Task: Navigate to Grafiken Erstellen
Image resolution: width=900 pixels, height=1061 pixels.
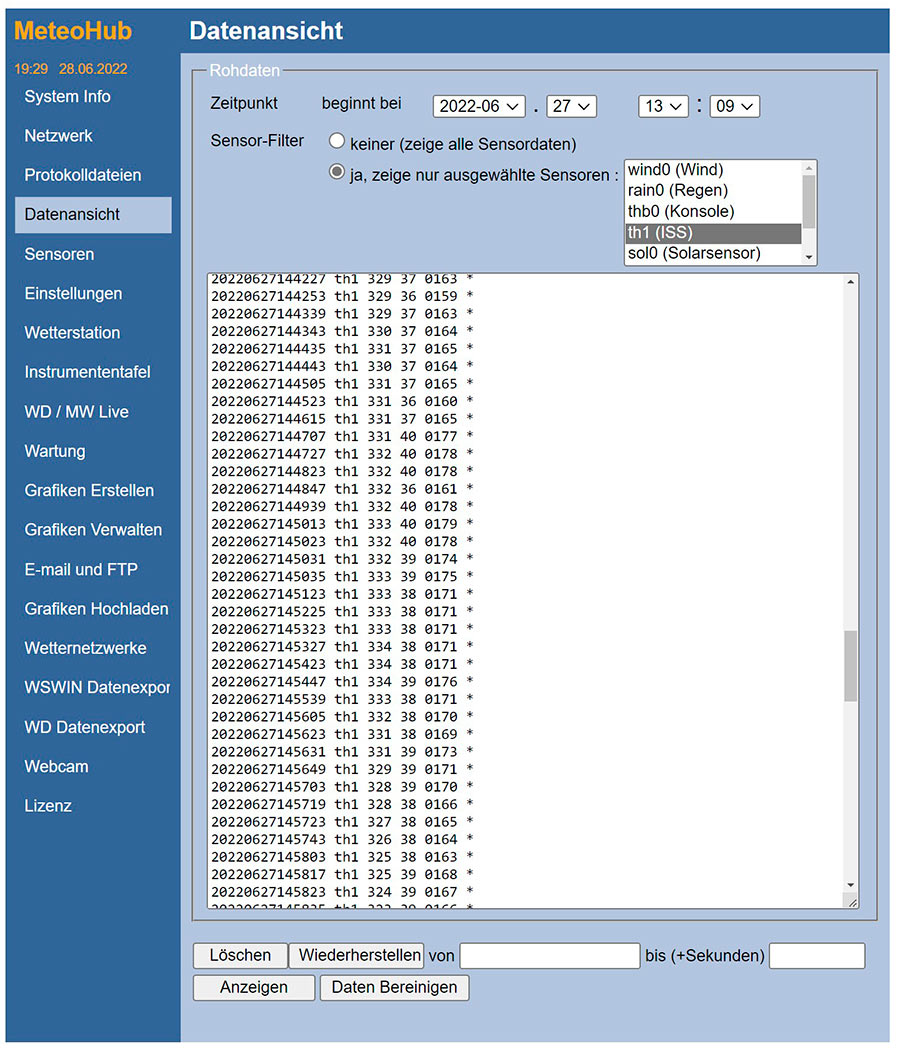Action: coord(89,490)
